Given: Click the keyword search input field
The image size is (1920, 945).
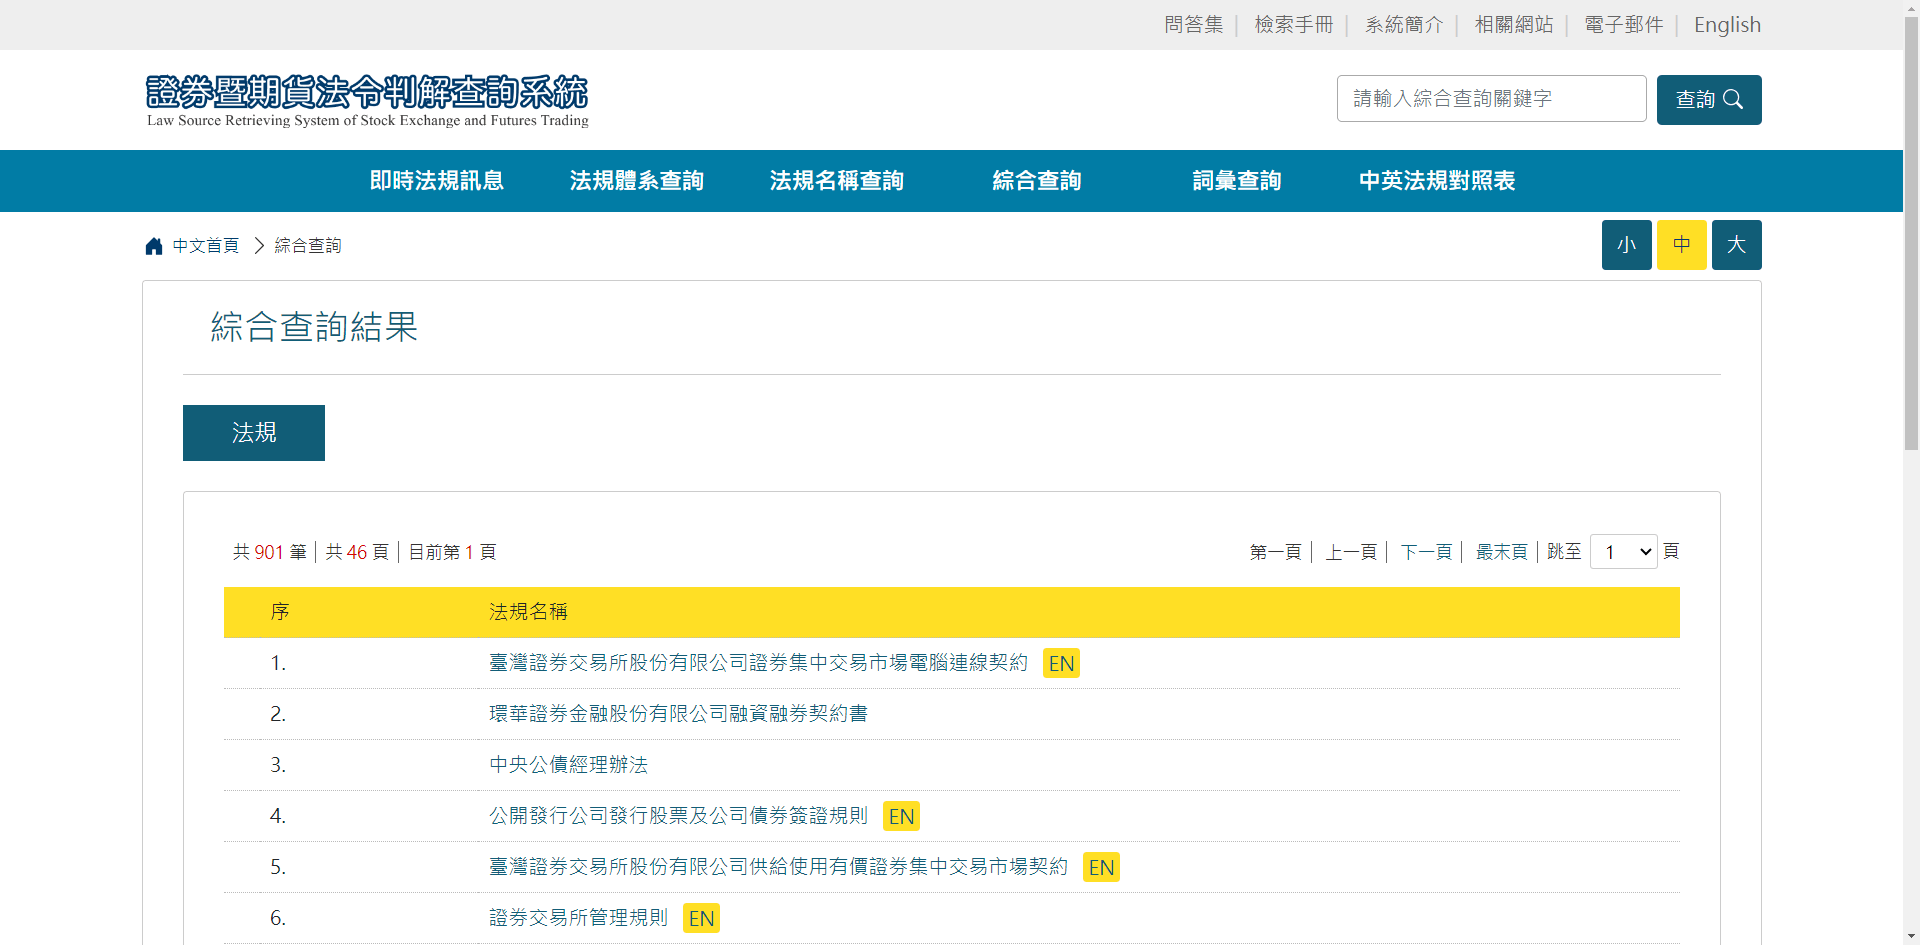Looking at the screenshot, I should 1491,99.
